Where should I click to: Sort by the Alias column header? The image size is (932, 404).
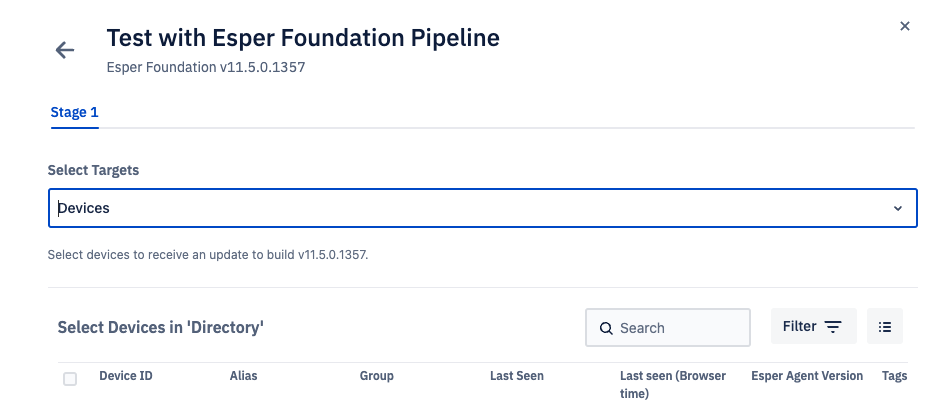(244, 376)
